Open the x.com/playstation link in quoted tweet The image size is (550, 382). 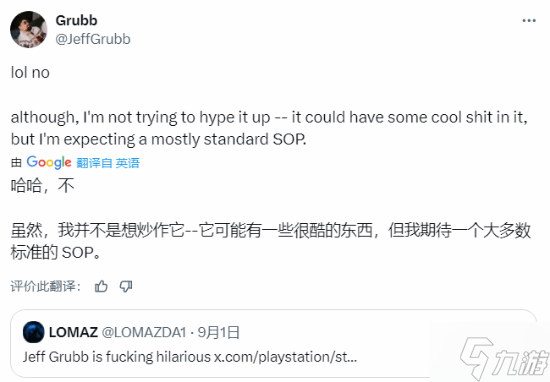[x=286, y=357]
